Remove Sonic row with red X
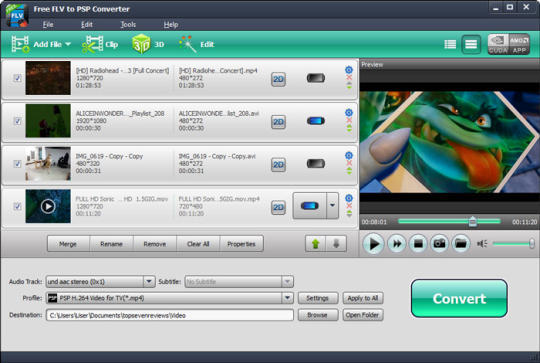 click(349, 206)
